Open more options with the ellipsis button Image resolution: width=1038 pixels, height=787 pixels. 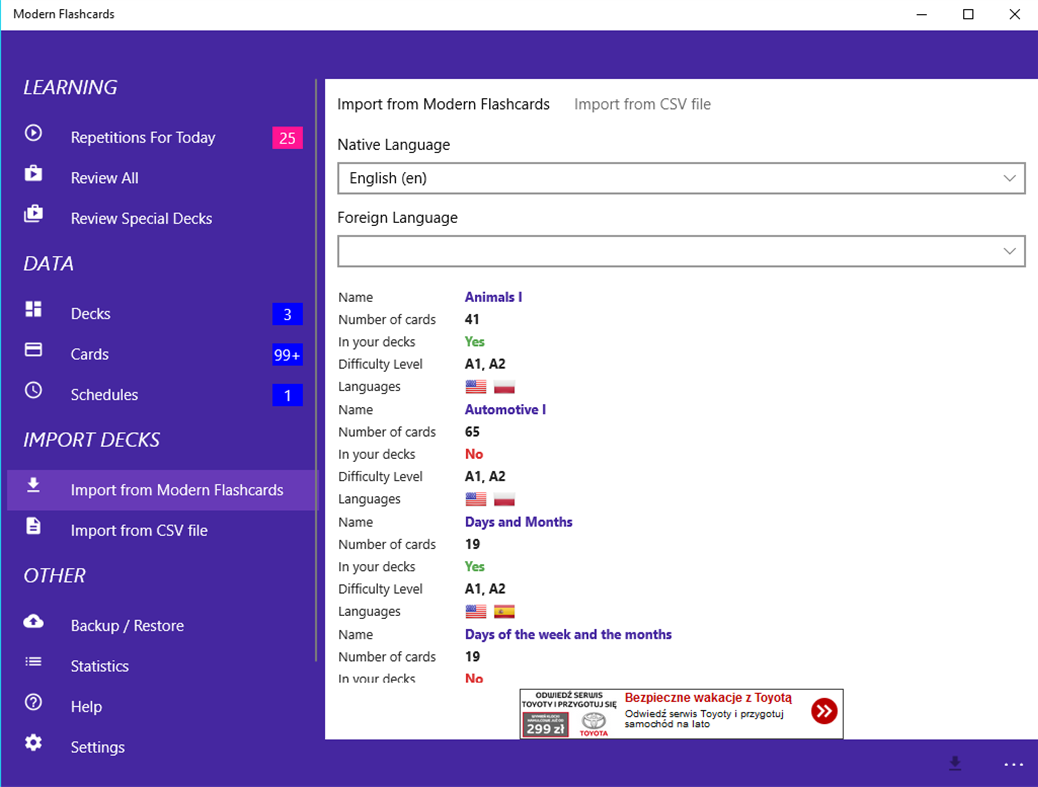[1013, 764]
